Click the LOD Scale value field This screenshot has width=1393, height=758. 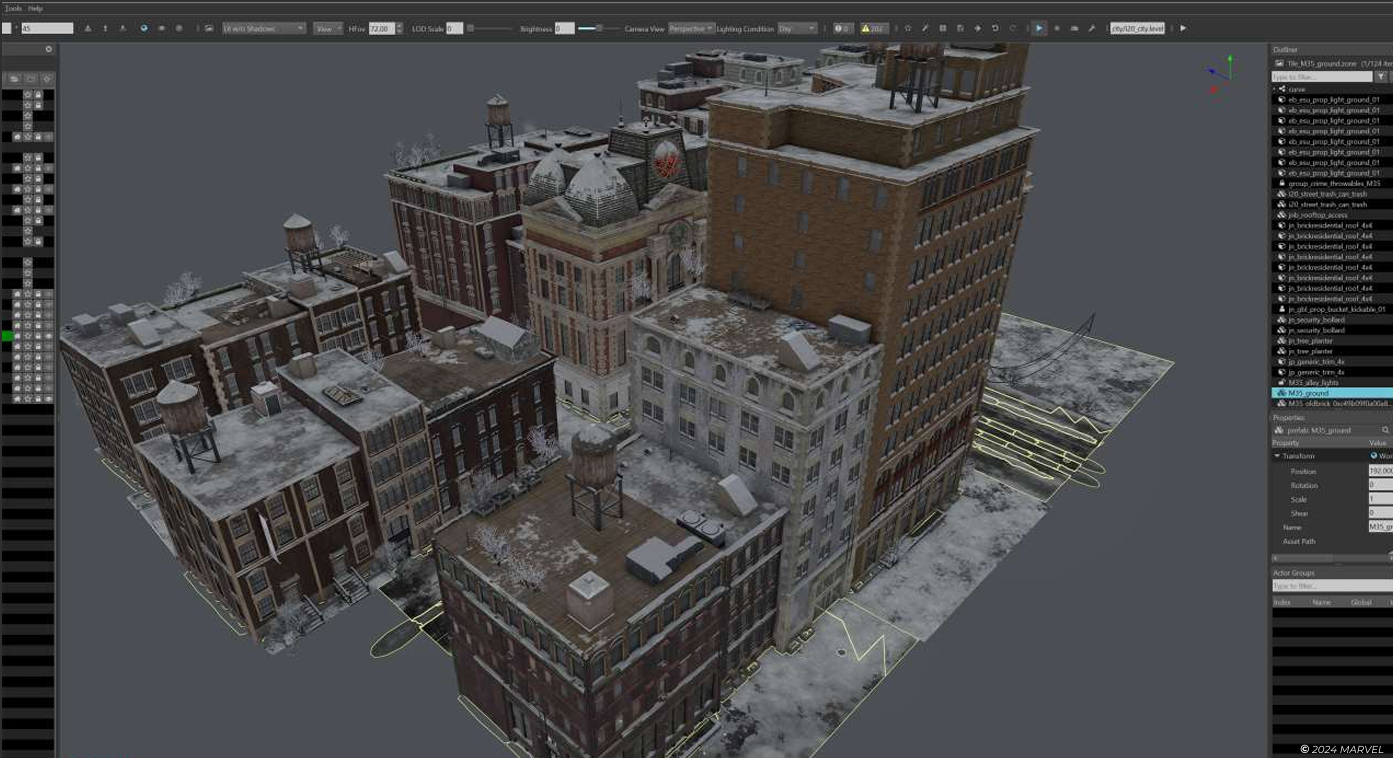click(454, 29)
